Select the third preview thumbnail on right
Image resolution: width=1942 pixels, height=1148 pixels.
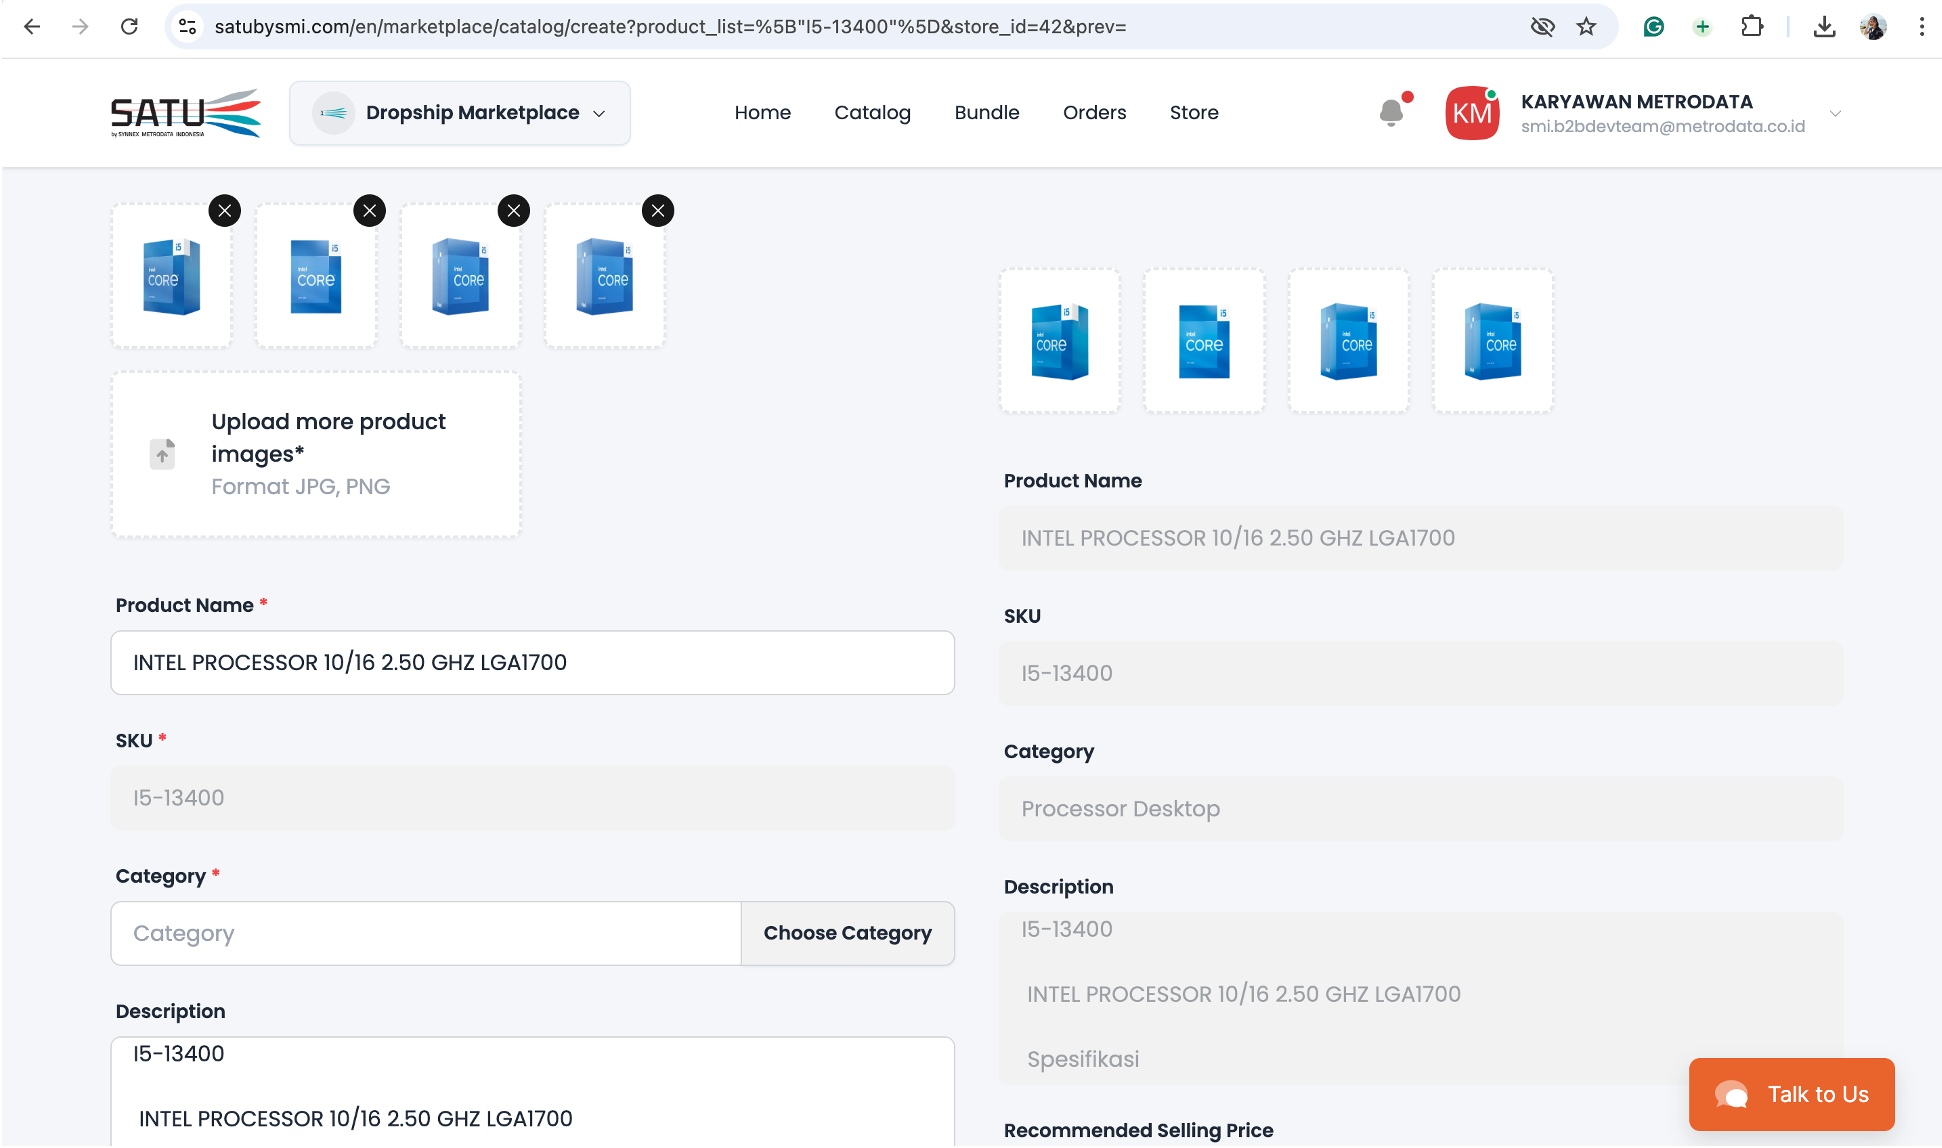(x=1348, y=341)
